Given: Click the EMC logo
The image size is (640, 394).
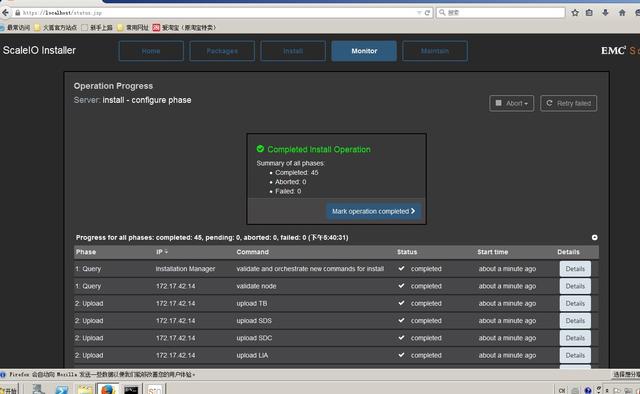Looking at the screenshot, I should 613,50.
